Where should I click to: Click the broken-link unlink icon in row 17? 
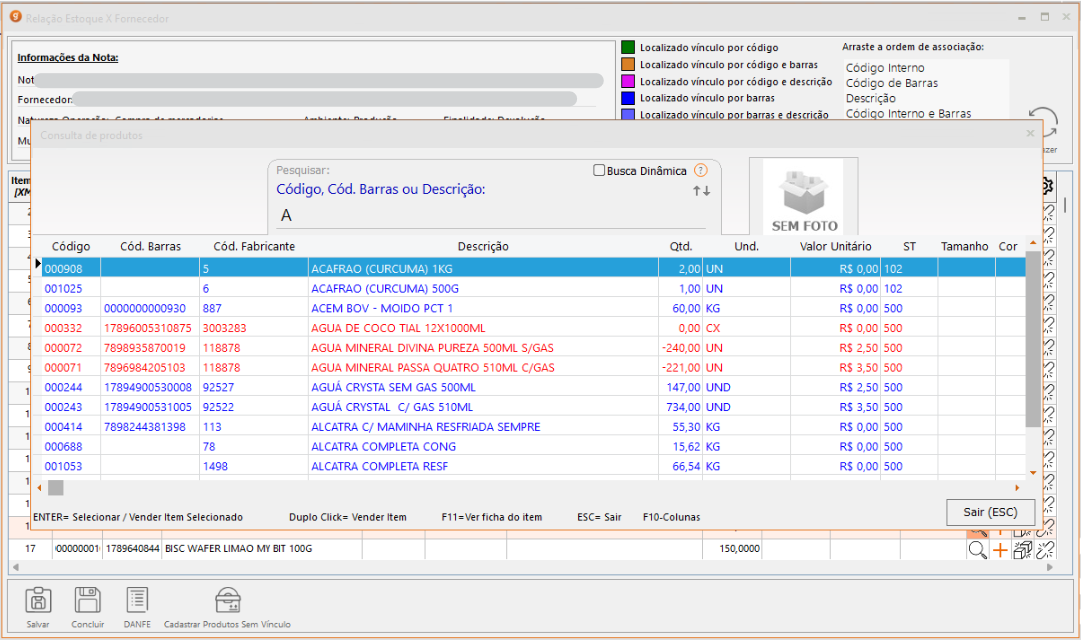(x=1045, y=549)
